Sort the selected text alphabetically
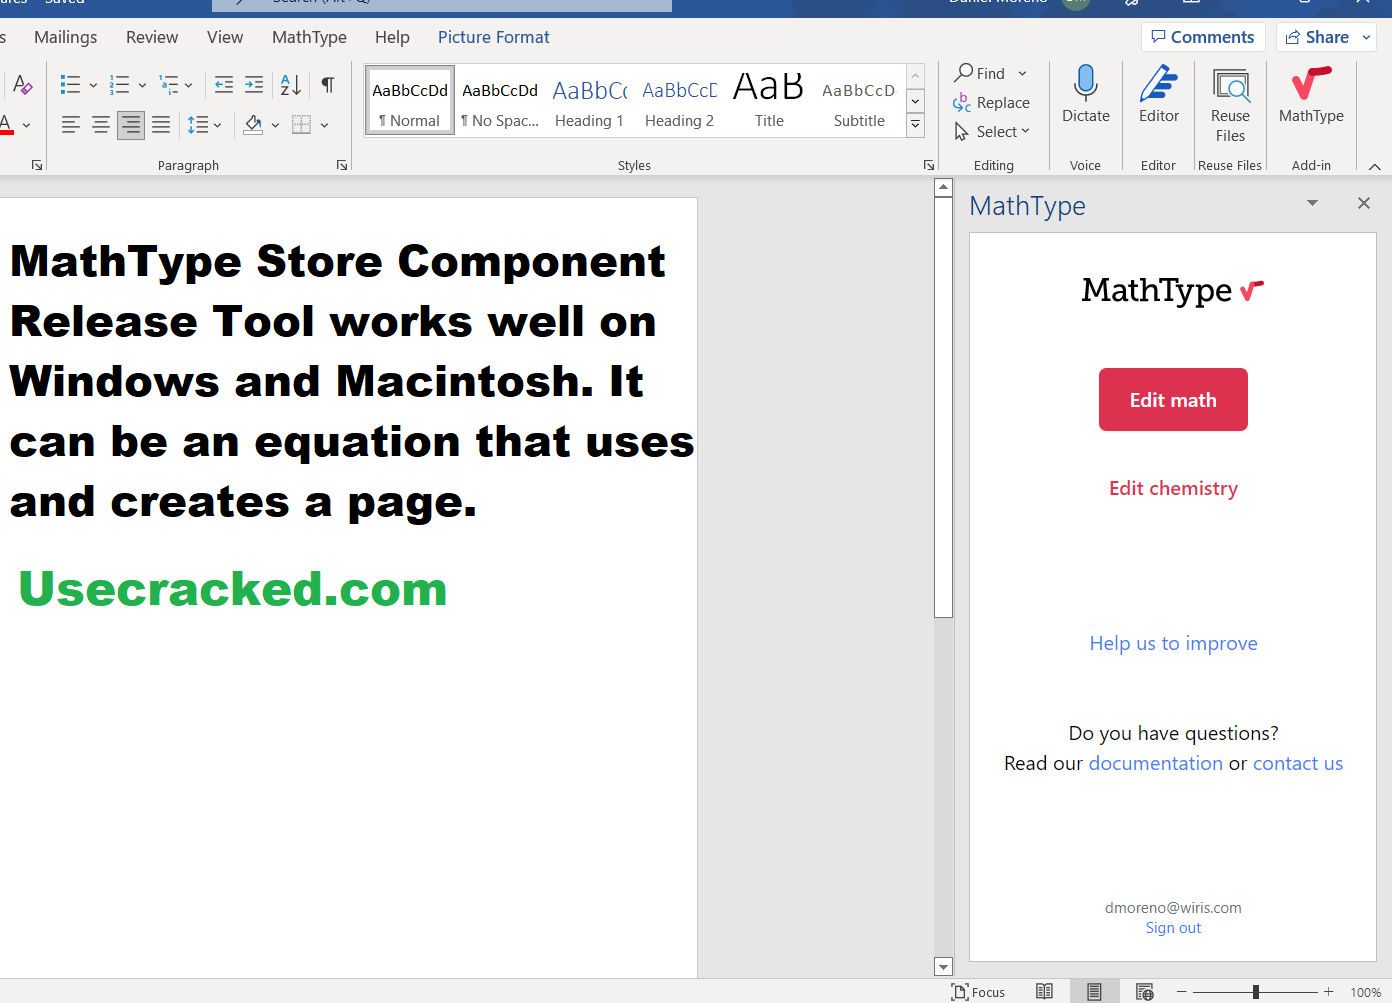The image size is (1392, 1003). point(291,85)
